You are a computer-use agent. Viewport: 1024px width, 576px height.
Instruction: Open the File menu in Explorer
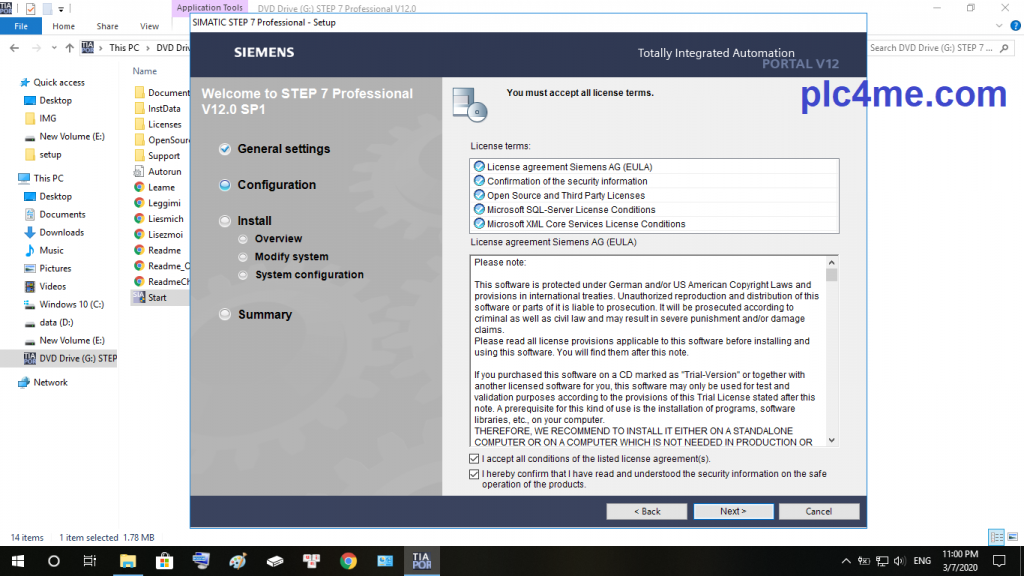[x=20, y=26]
